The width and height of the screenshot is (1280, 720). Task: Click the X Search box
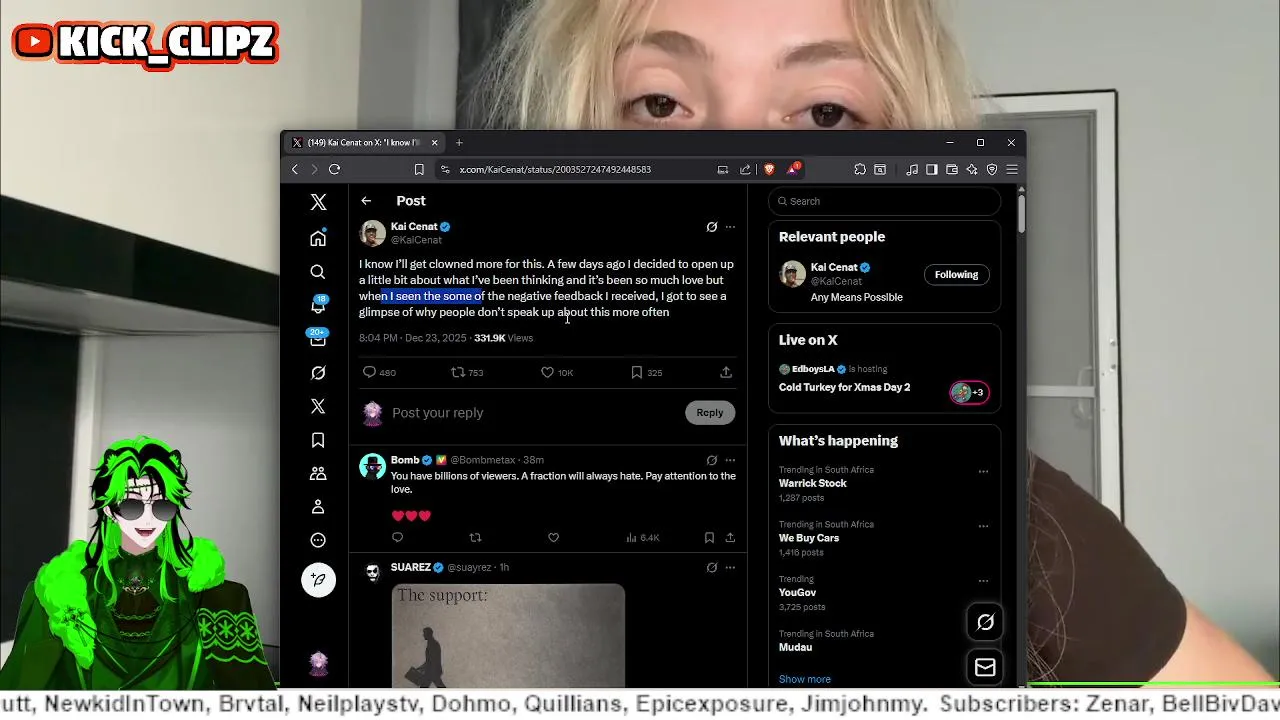pos(884,201)
